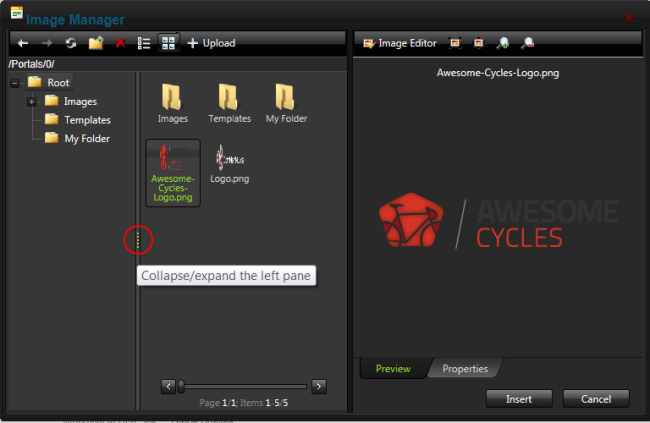Open the Image Editor
This screenshot has width=650, height=423.
(x=400, y=43)
